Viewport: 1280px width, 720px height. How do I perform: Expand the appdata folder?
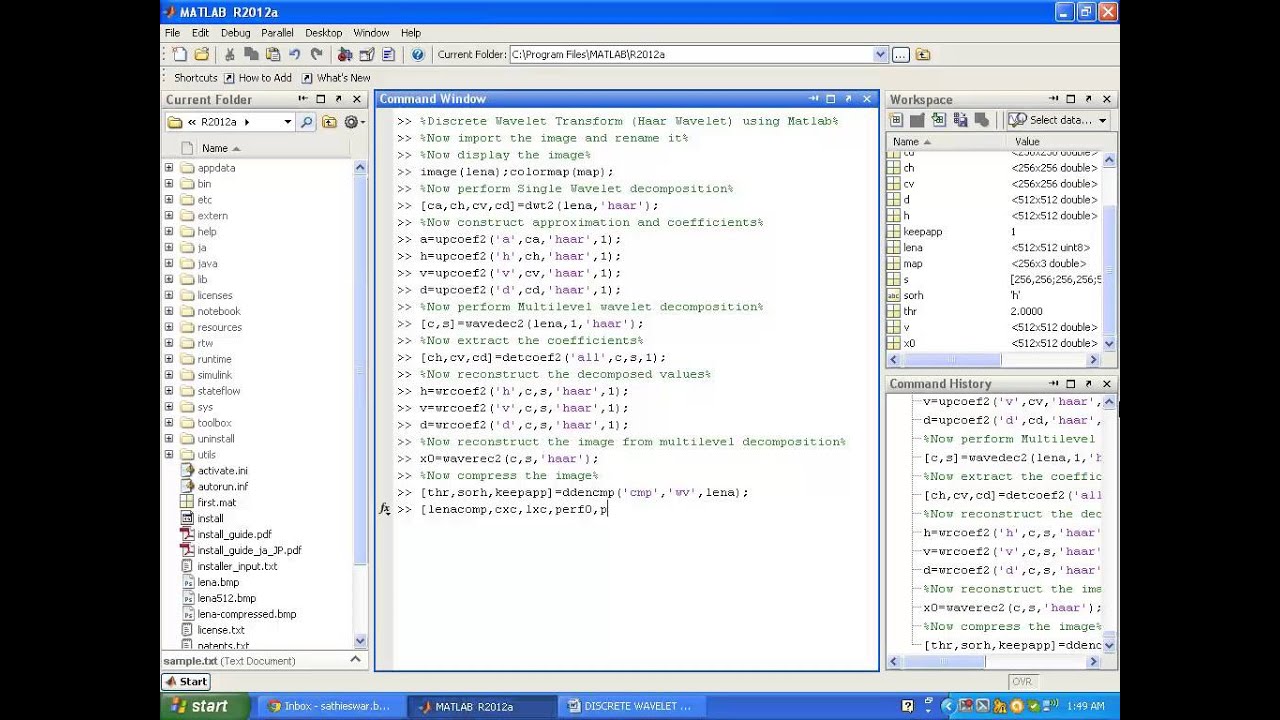point(169,168)
